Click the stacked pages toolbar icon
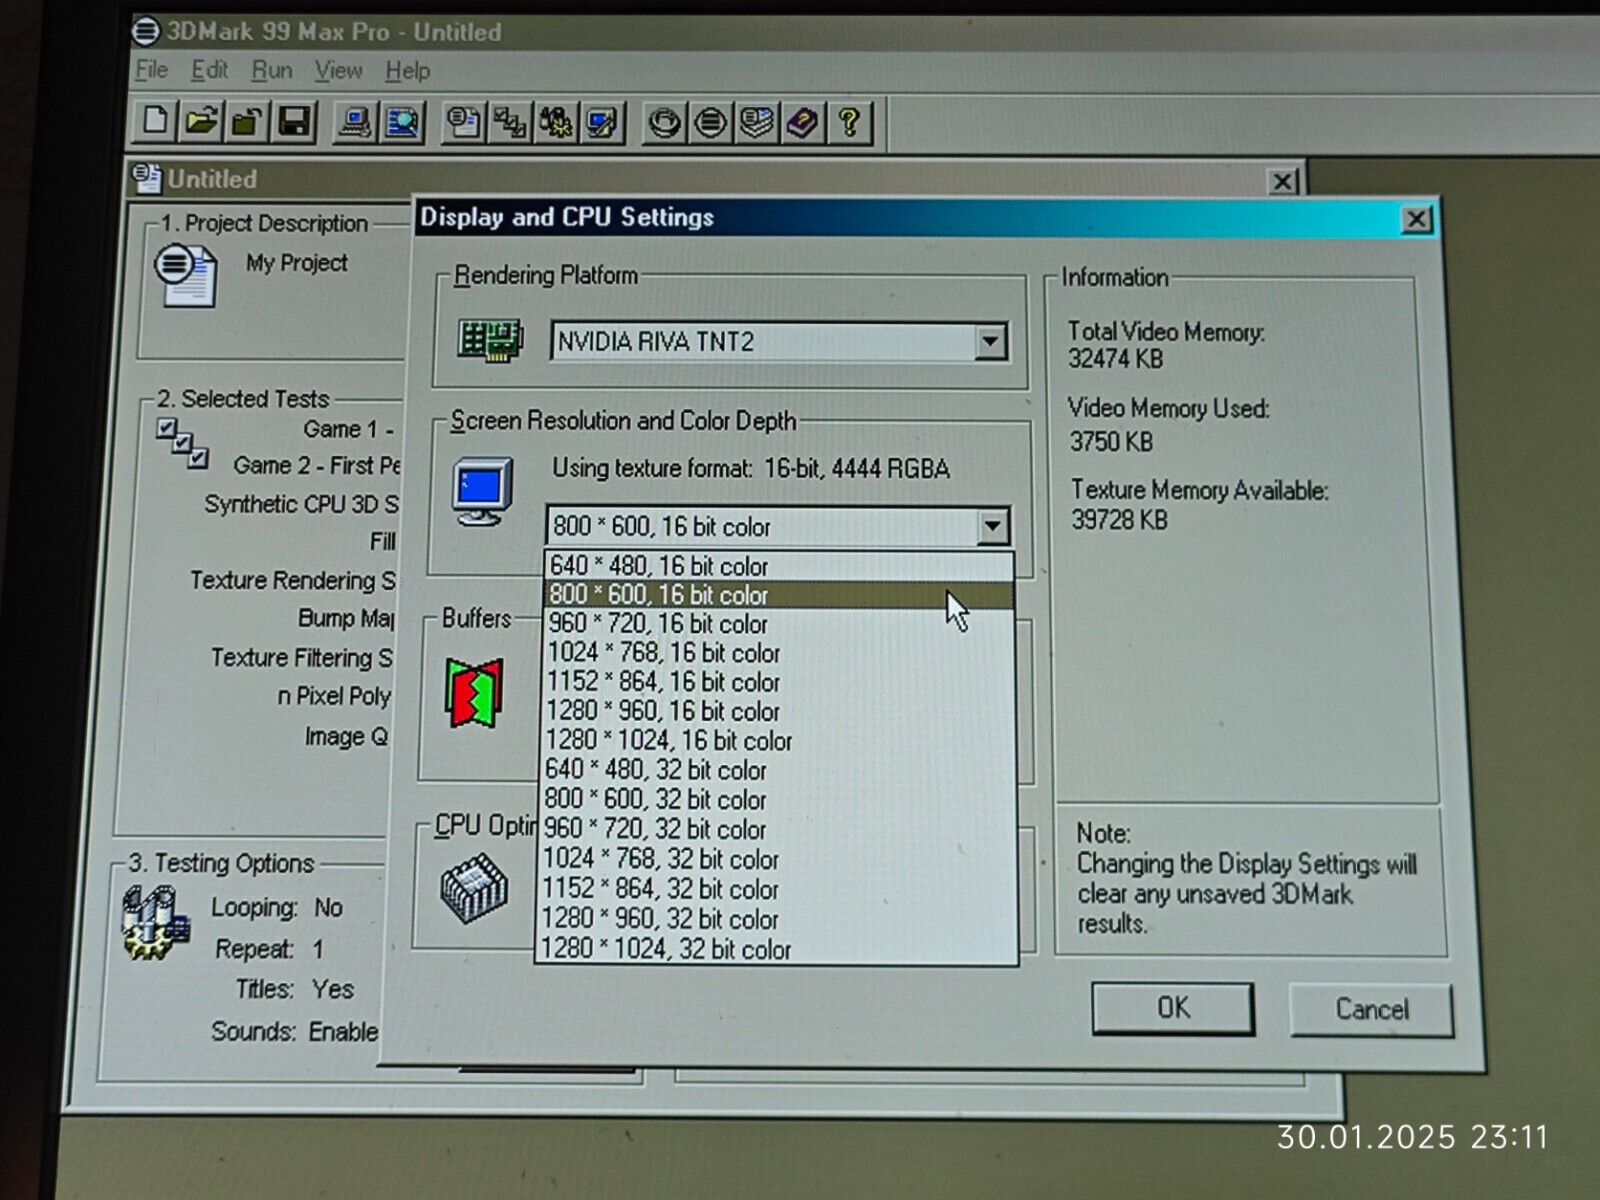The image size is (1600, 1200). pyautogui.click(x=757, y=123)
